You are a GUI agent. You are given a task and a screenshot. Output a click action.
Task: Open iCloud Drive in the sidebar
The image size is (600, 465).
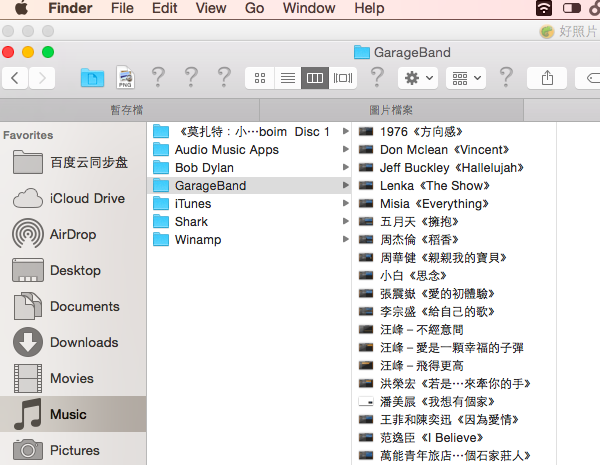tap(73, 198)
